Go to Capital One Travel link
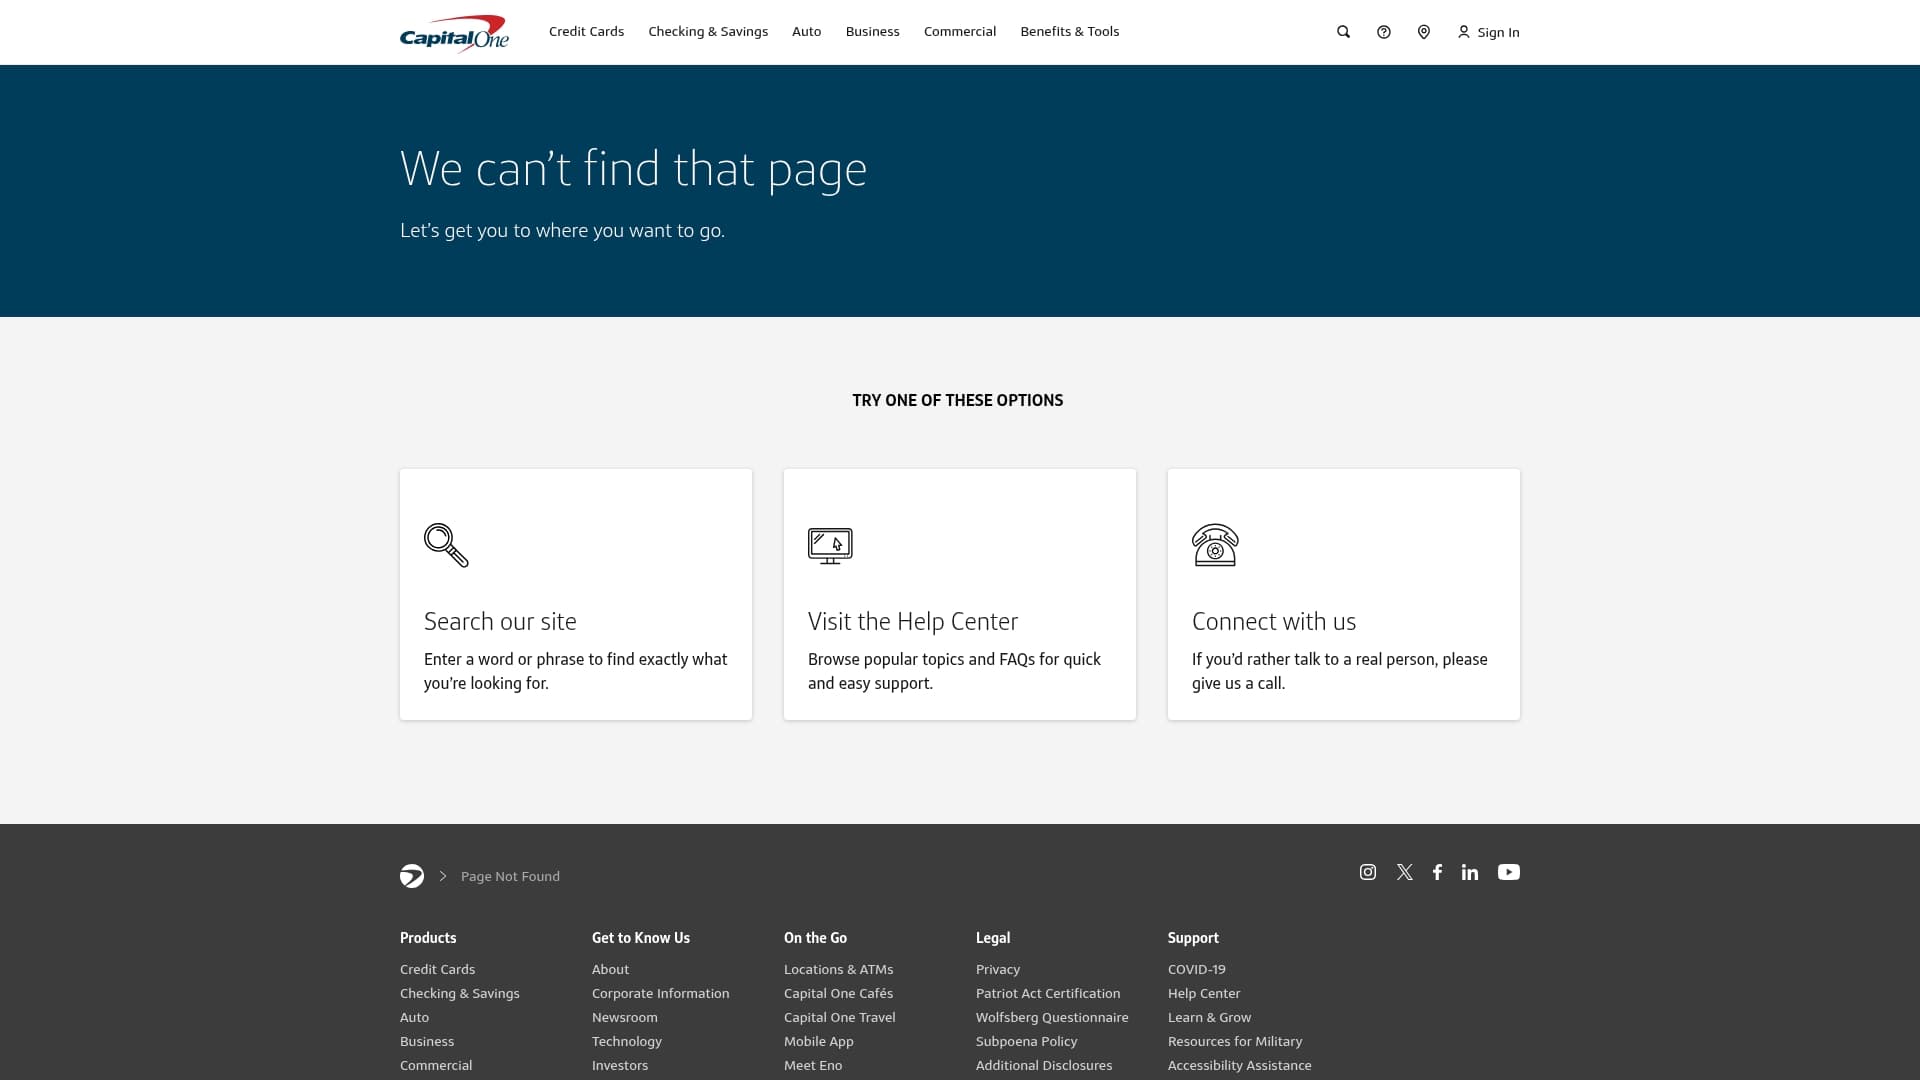1920x1080 pixels. [839, 1018]
